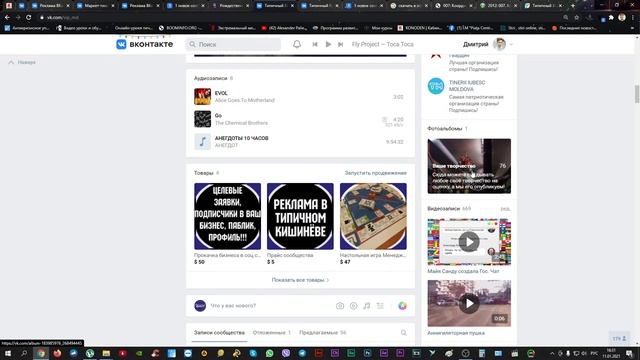Click the Поиск search field

click(x=233, y=44)
